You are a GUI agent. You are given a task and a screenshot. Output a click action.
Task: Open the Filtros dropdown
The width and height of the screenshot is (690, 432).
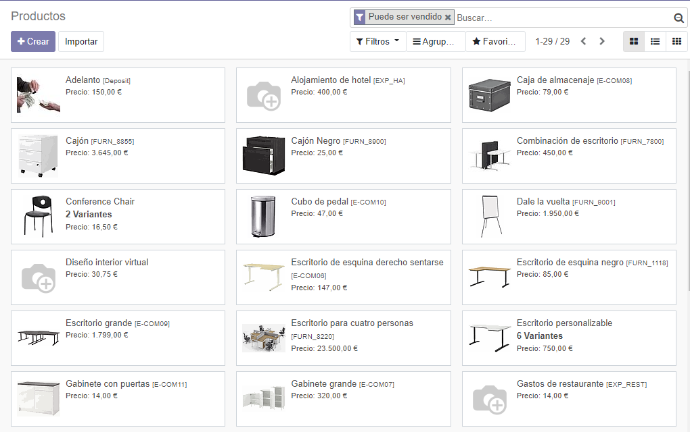(376, 42)
